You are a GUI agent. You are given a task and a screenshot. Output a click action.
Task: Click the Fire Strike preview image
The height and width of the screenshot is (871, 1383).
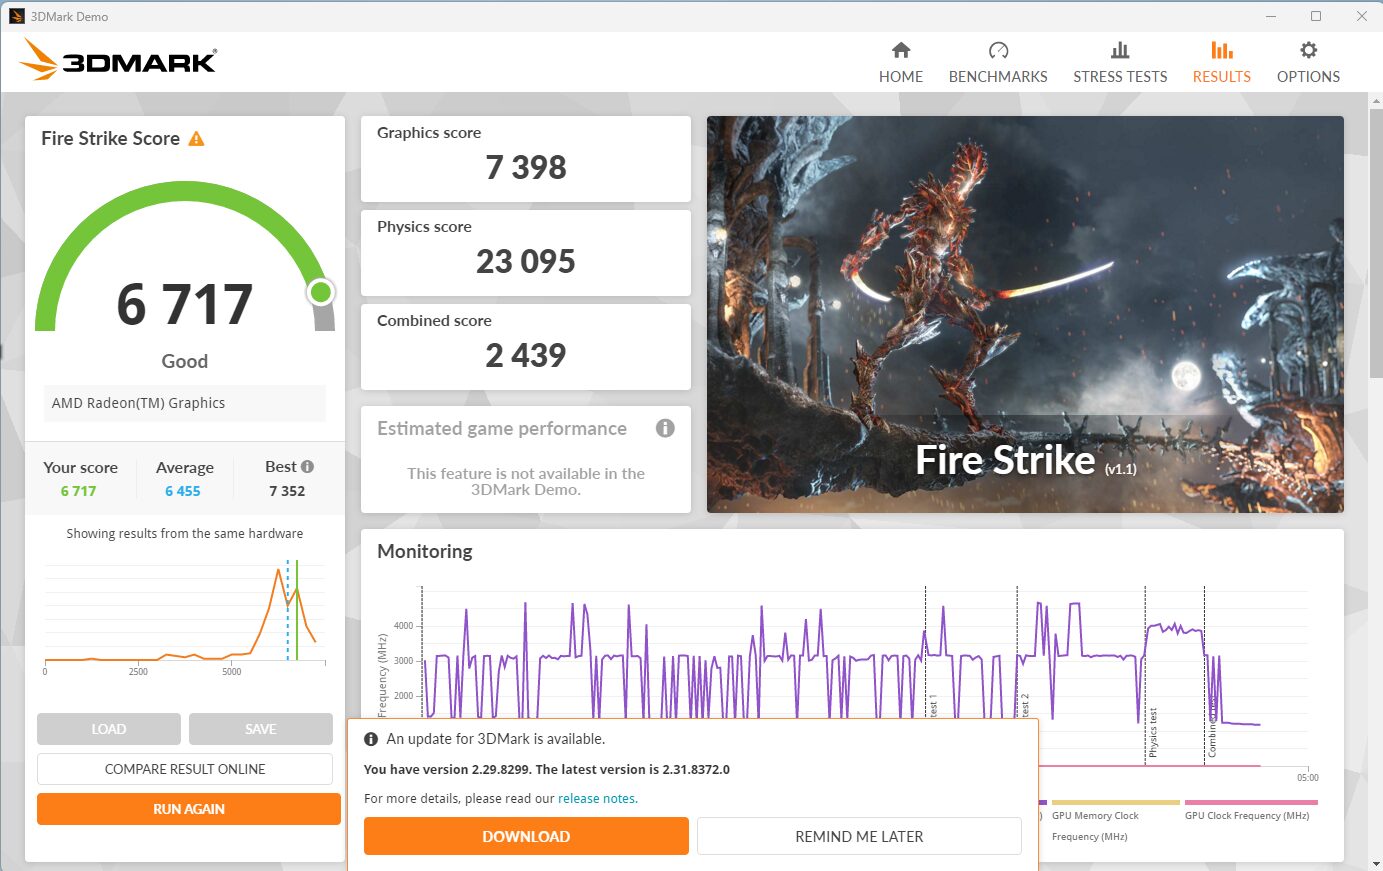point(1025,314)
